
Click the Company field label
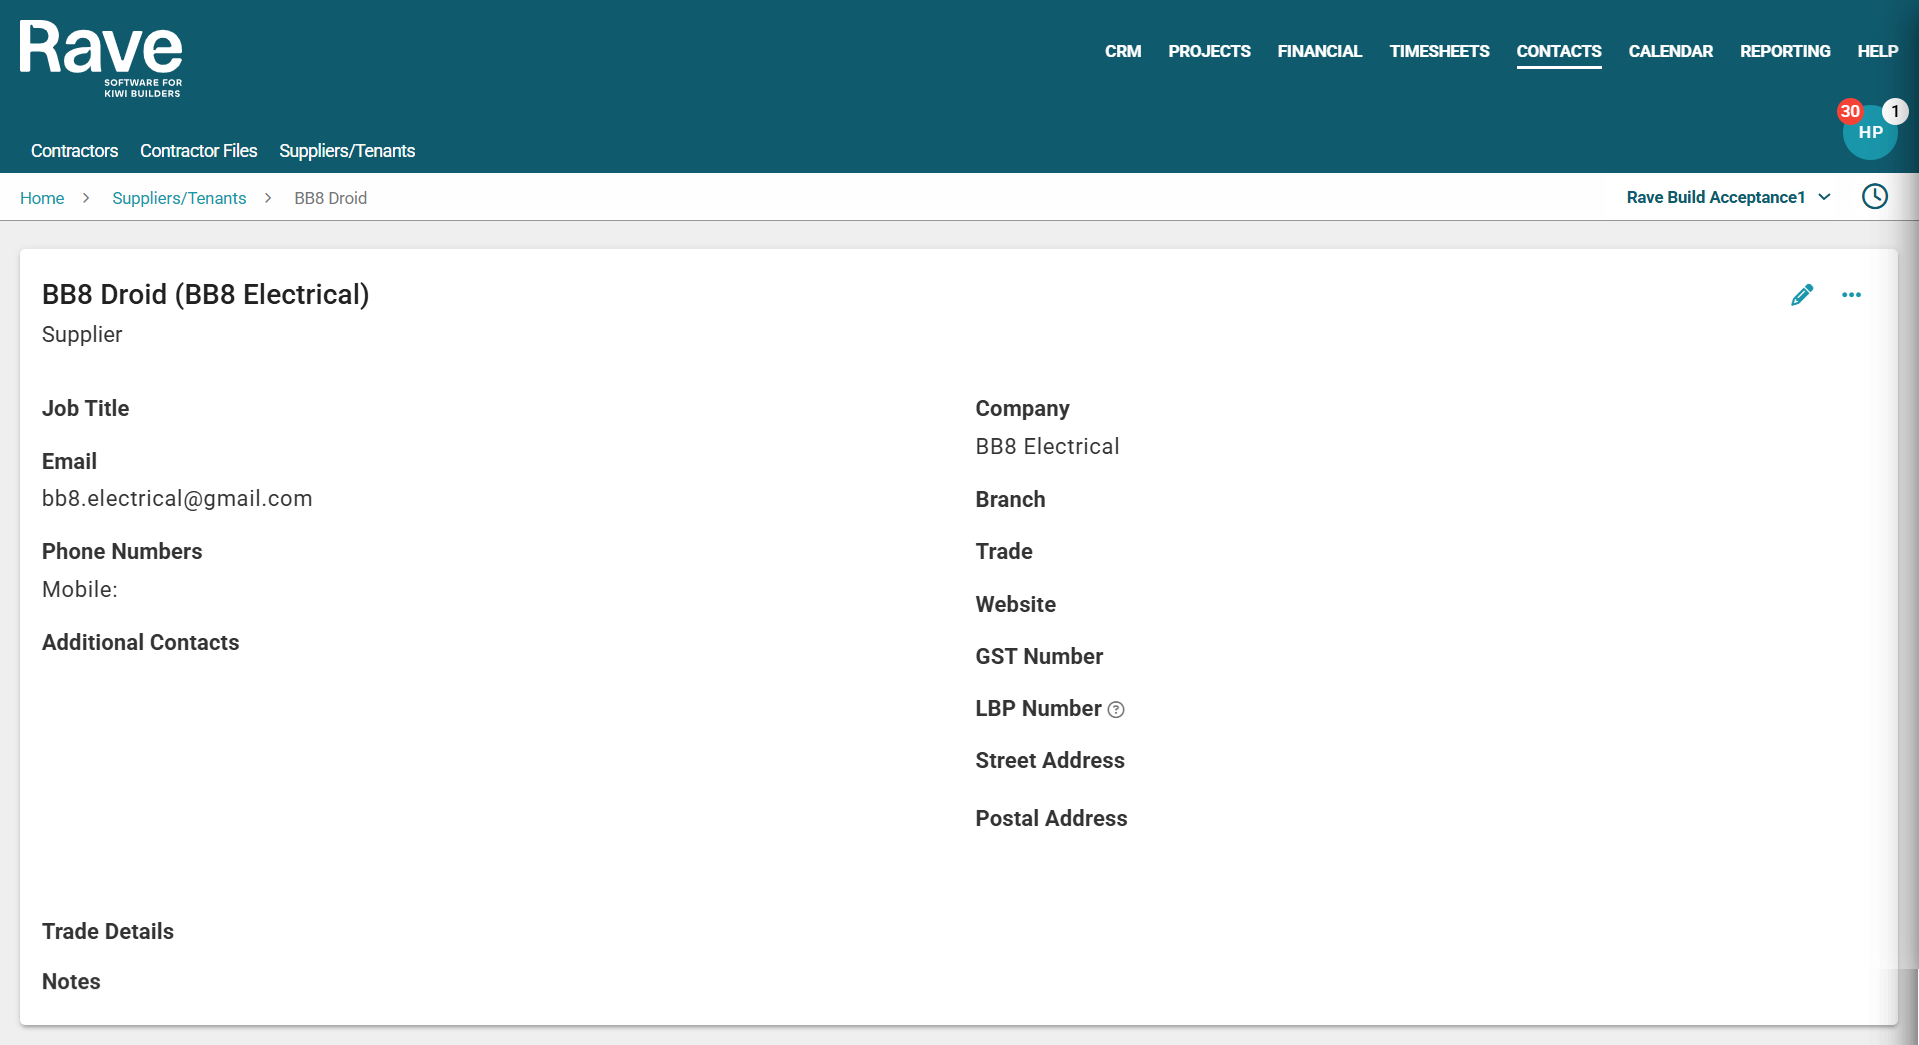1022,409
